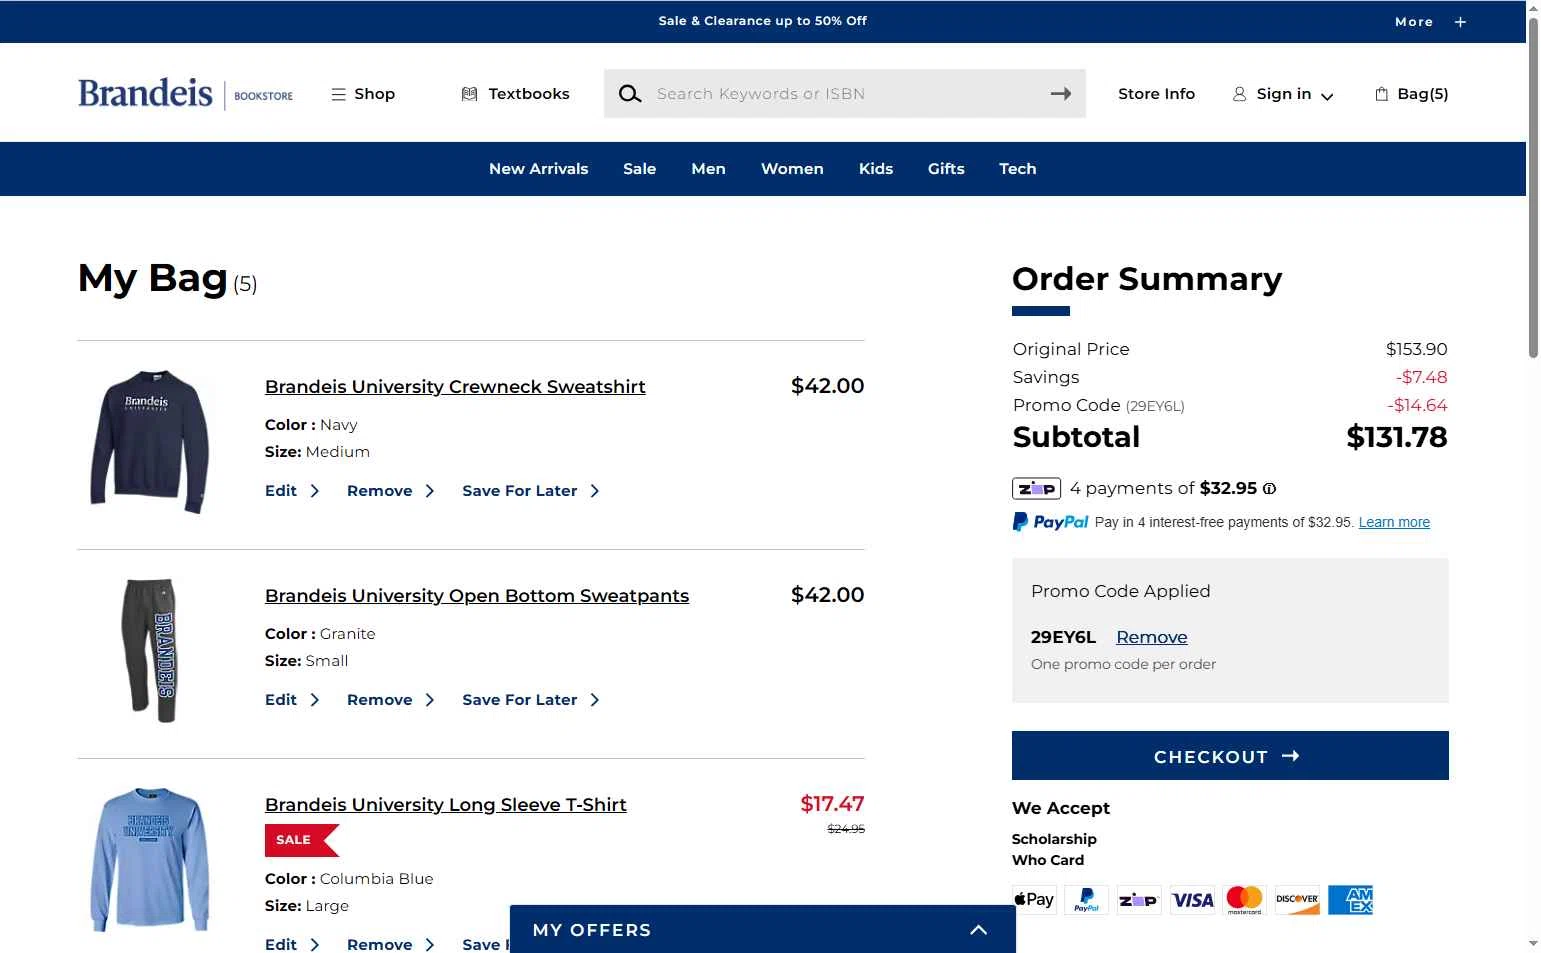Edit the Crewneck Sweatshirt item
Screen dimensions: 1541x953
coord(291,491)
